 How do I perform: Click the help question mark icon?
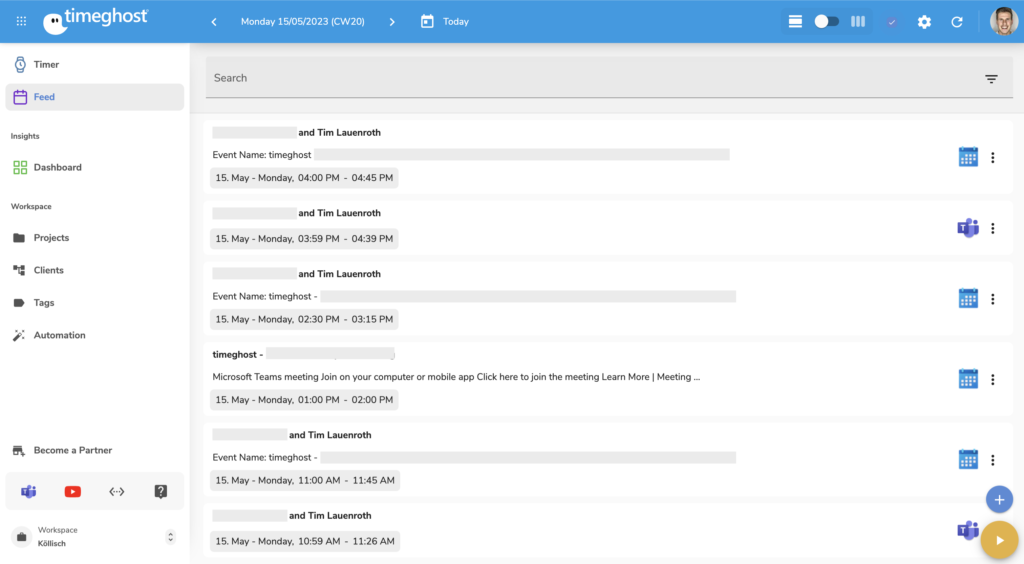point(161,491)
